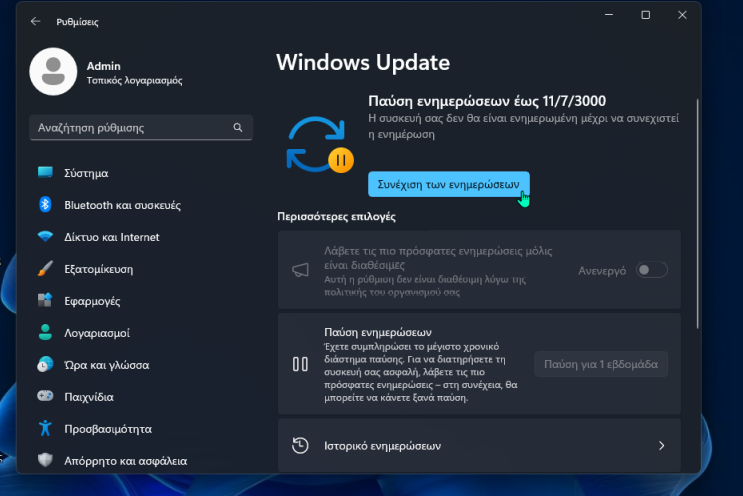Screen dimensions: 743x496
Task: Select Απόρρητο και ασφάλεια label
Action: [x=126, y=461]
